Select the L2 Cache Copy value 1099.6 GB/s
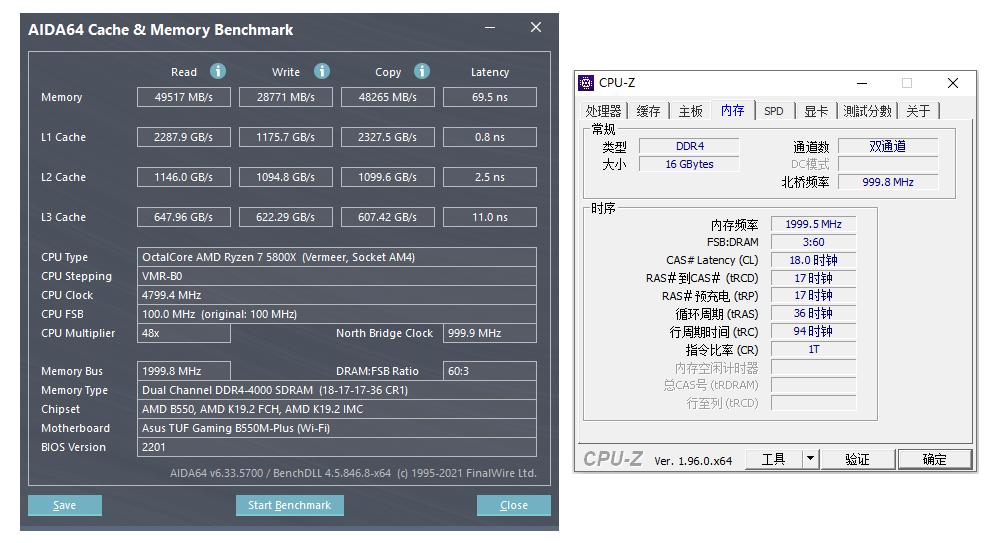1000x543 pixels. pyautogui.click(x=388, y=177)
